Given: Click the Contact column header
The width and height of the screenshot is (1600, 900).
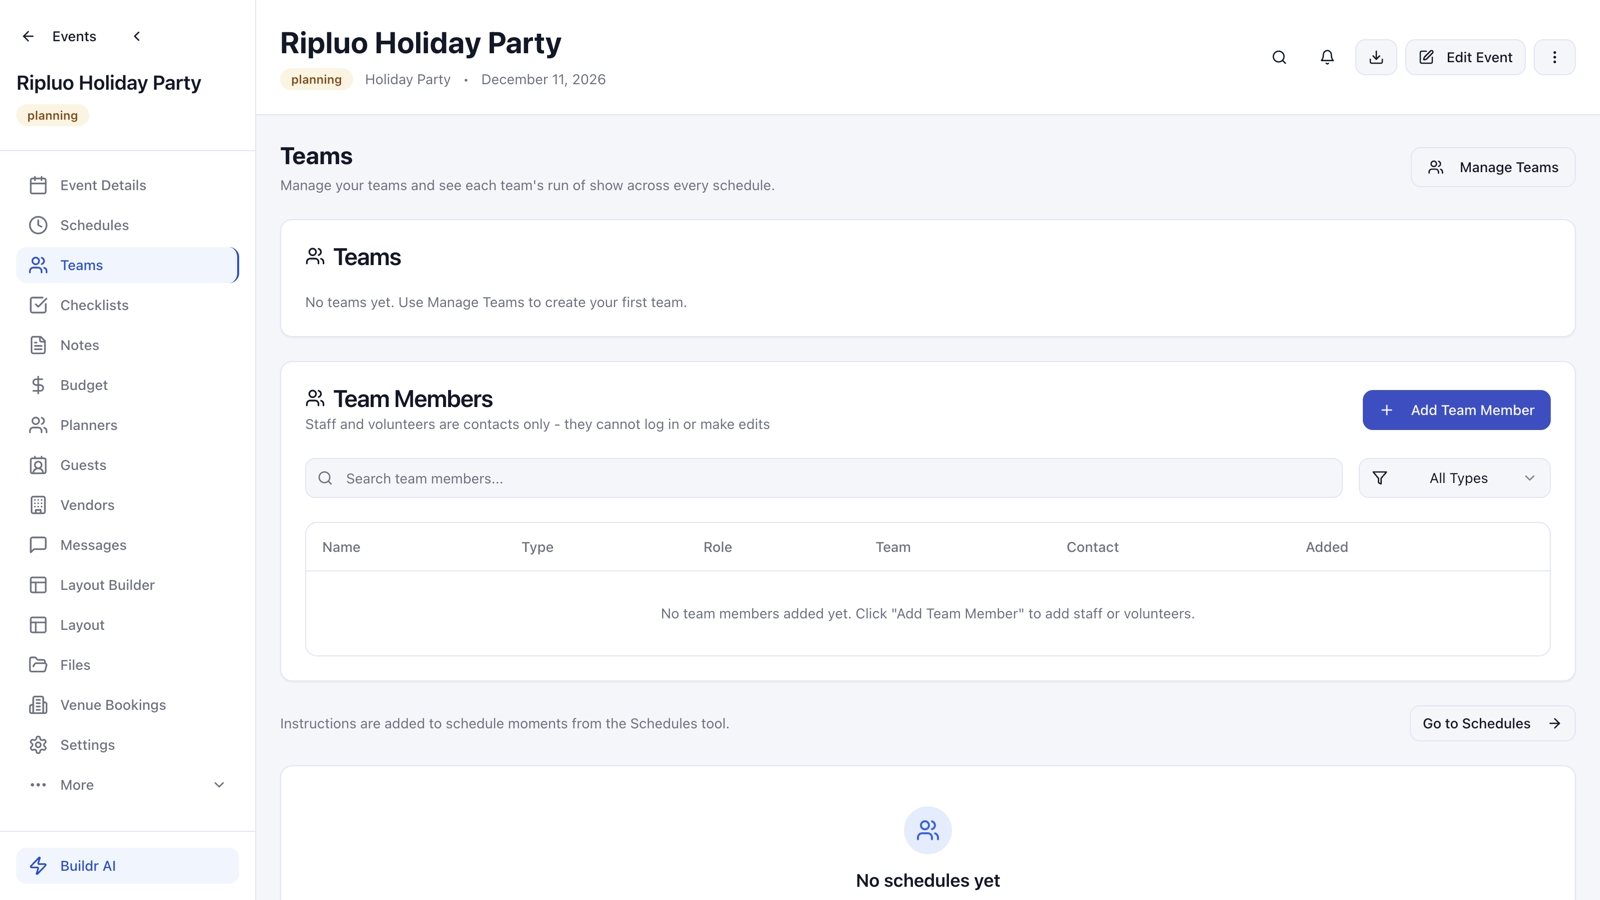Looking at the screenshot, I should point(1092,547).
